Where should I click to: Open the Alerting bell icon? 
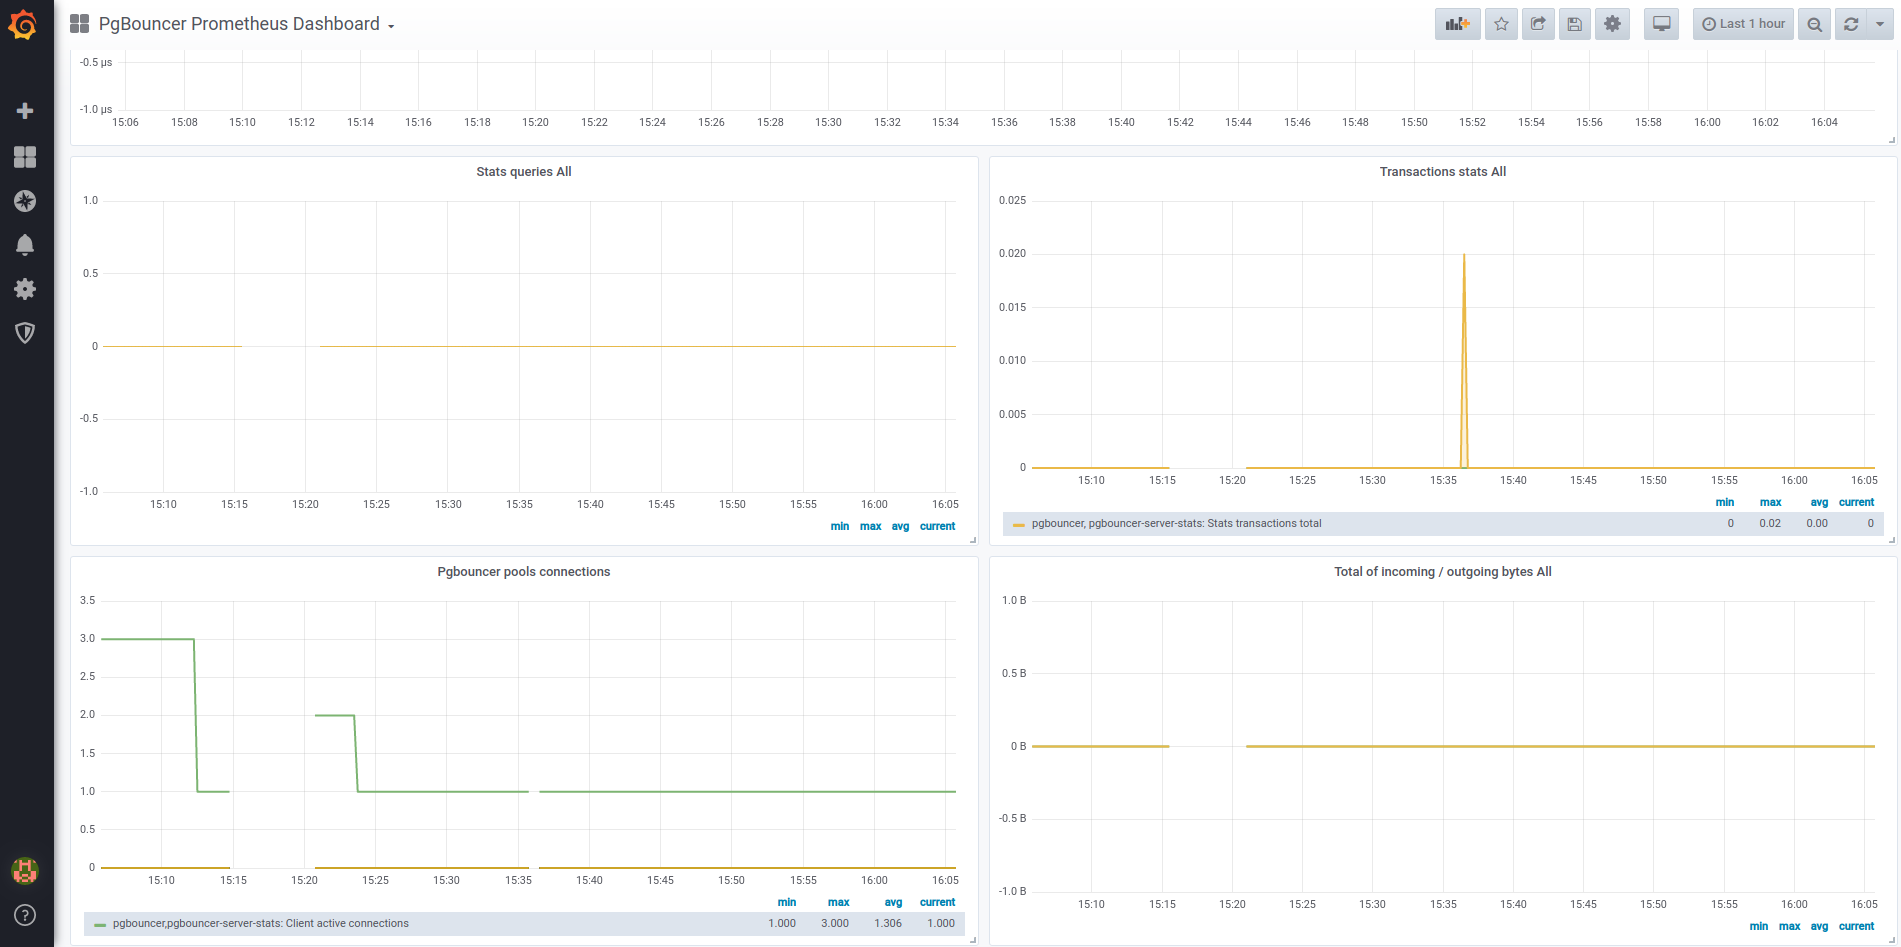[25, 245]
